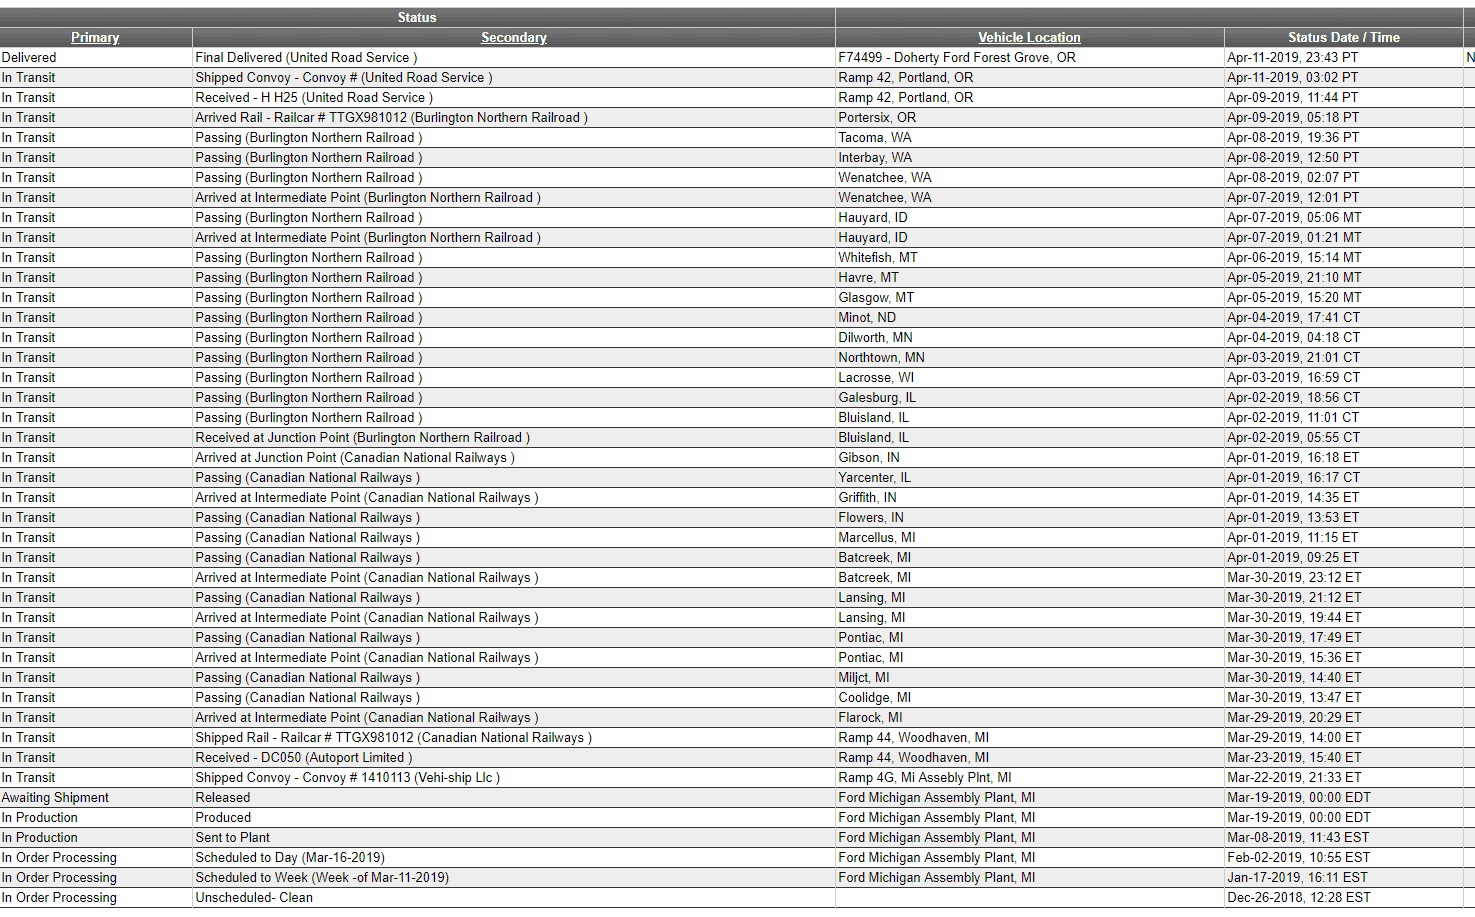Click the date 'Apr-02-2019, 11:01 CT'

(x=1293, y=417)
